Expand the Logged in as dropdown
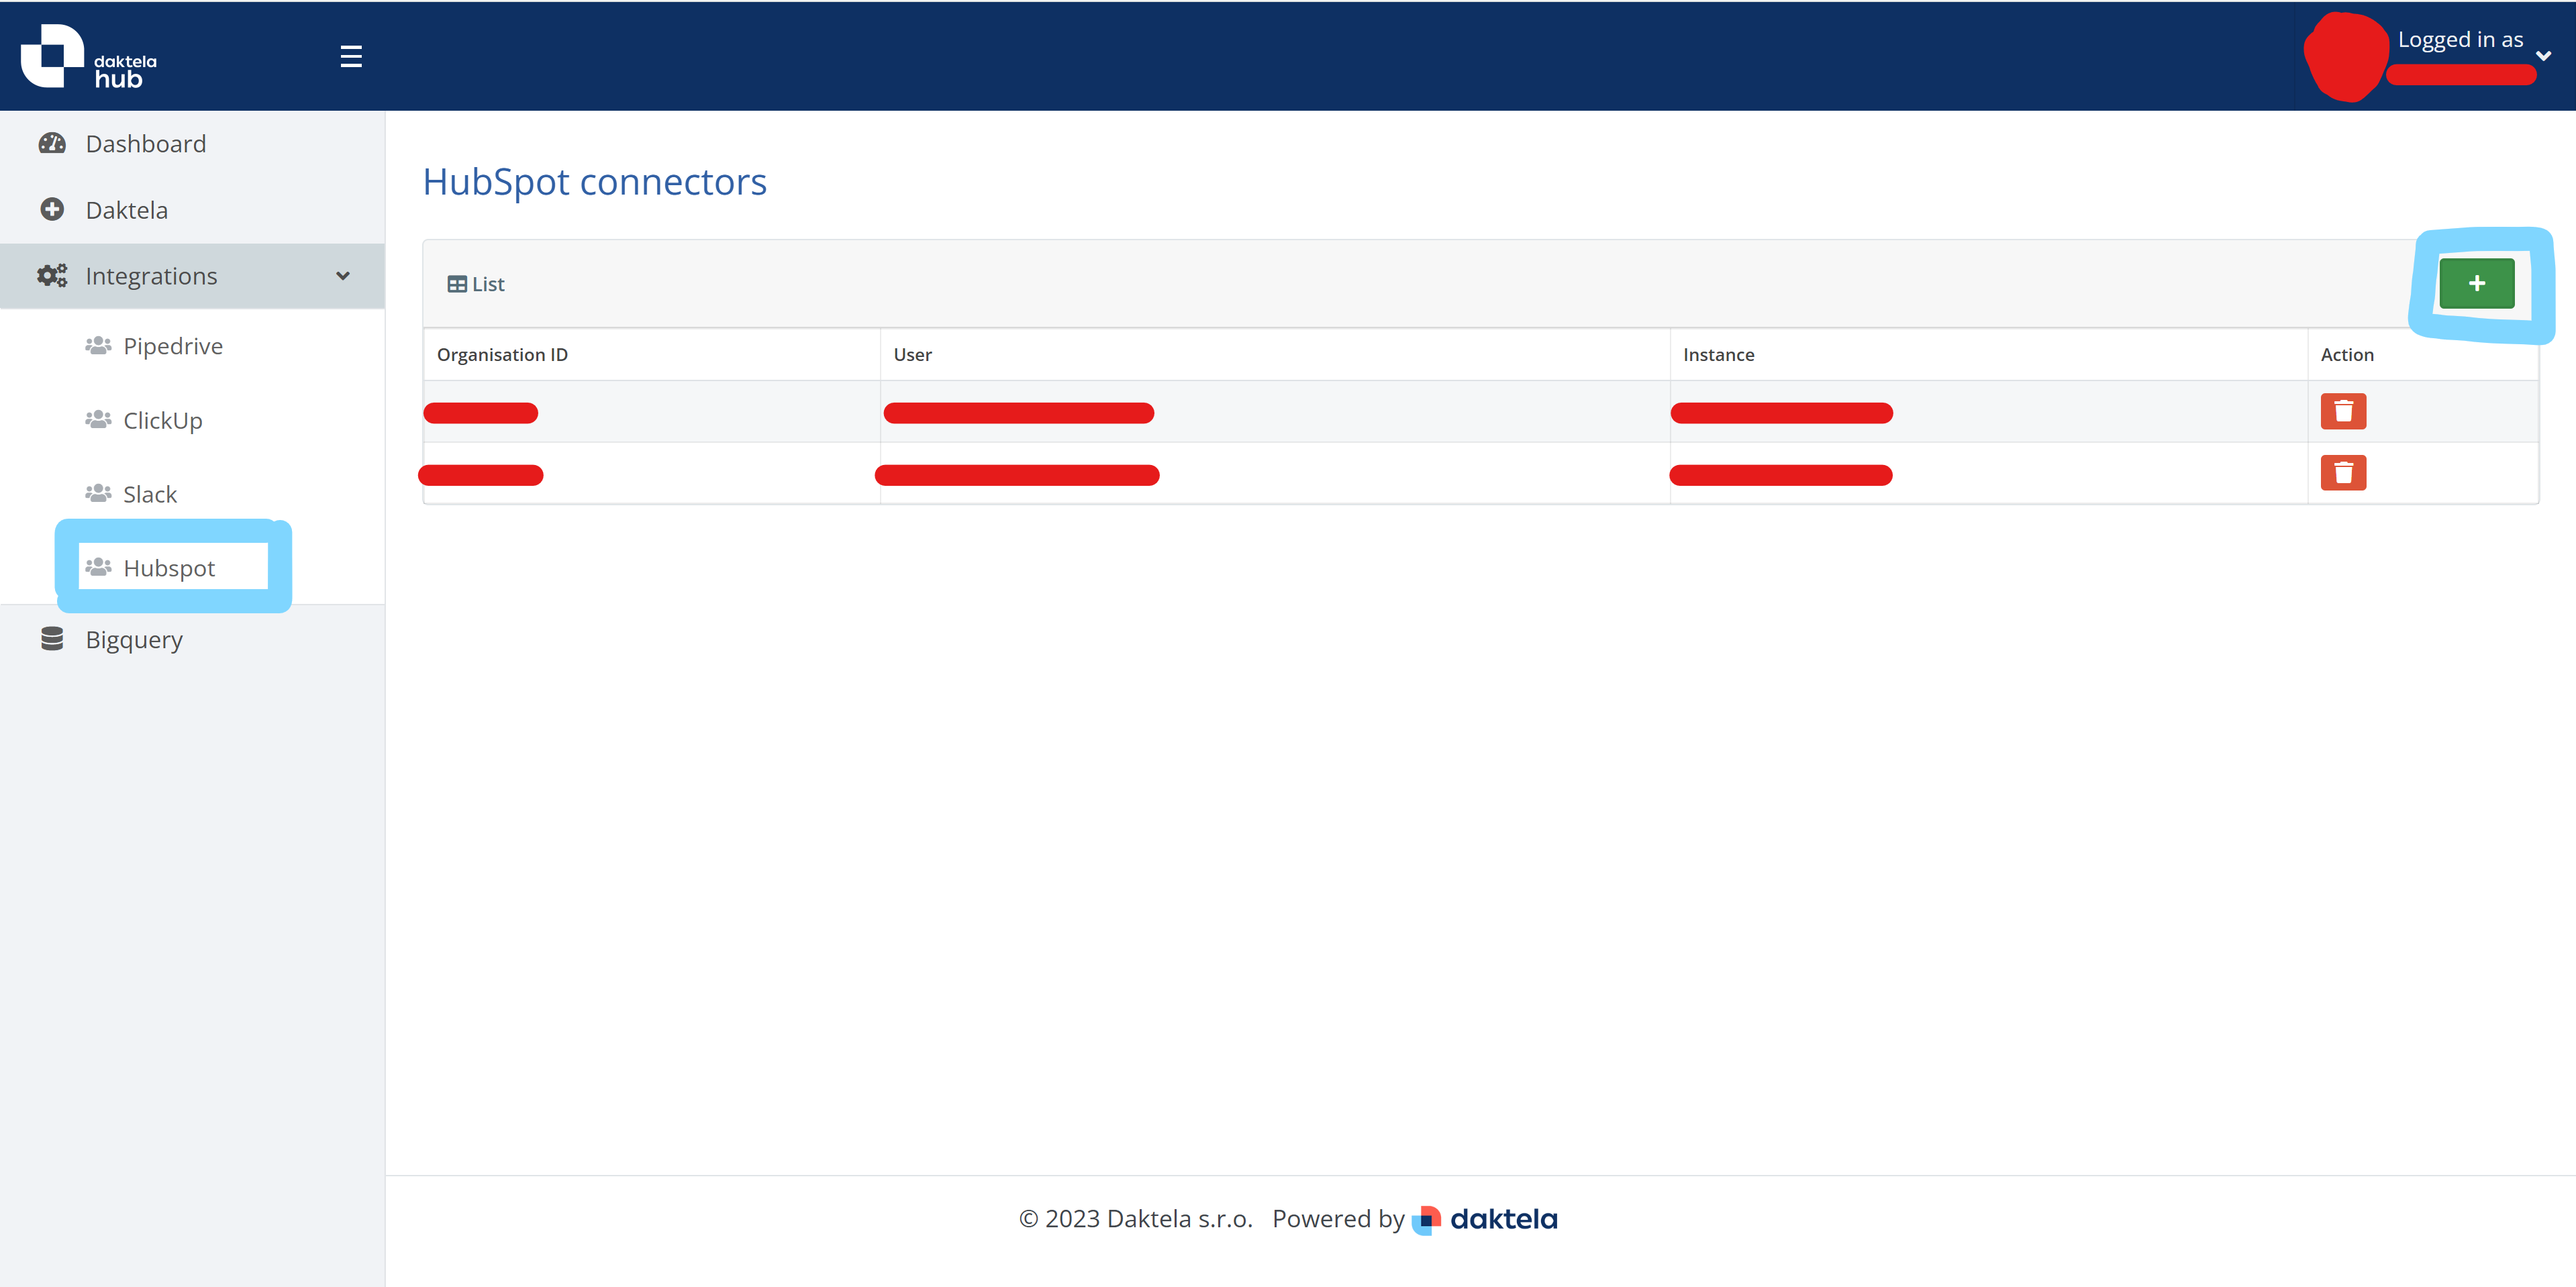Screen dimensions: 2576x1287 (x=2543, y=56)
